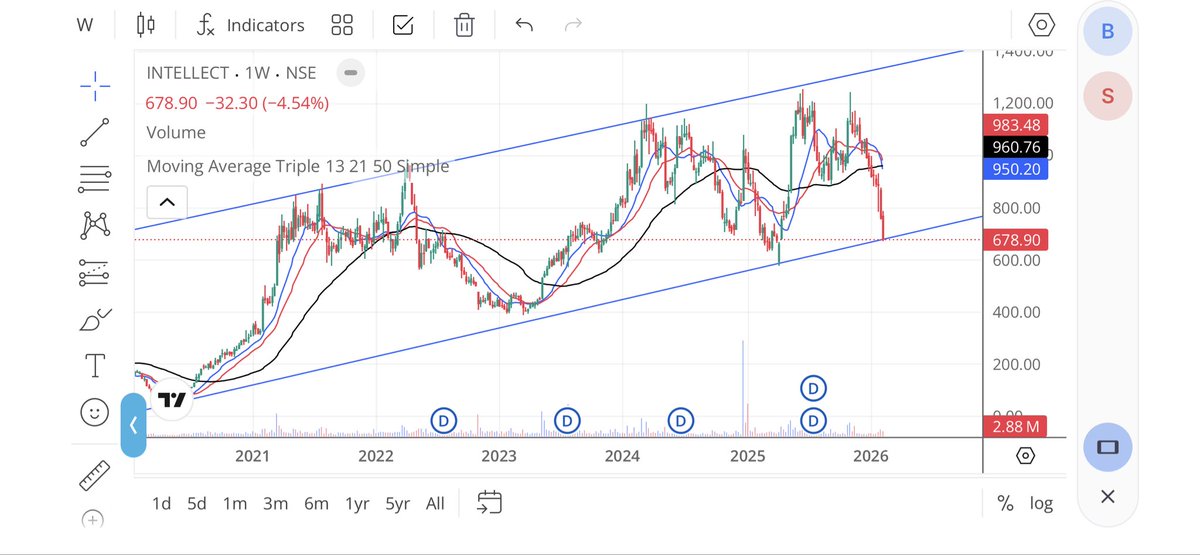Open the dividend marker near mid-2023
The width and height of the screenshot is (1200, 555).
pyautogui.click(x=567, y=421)
